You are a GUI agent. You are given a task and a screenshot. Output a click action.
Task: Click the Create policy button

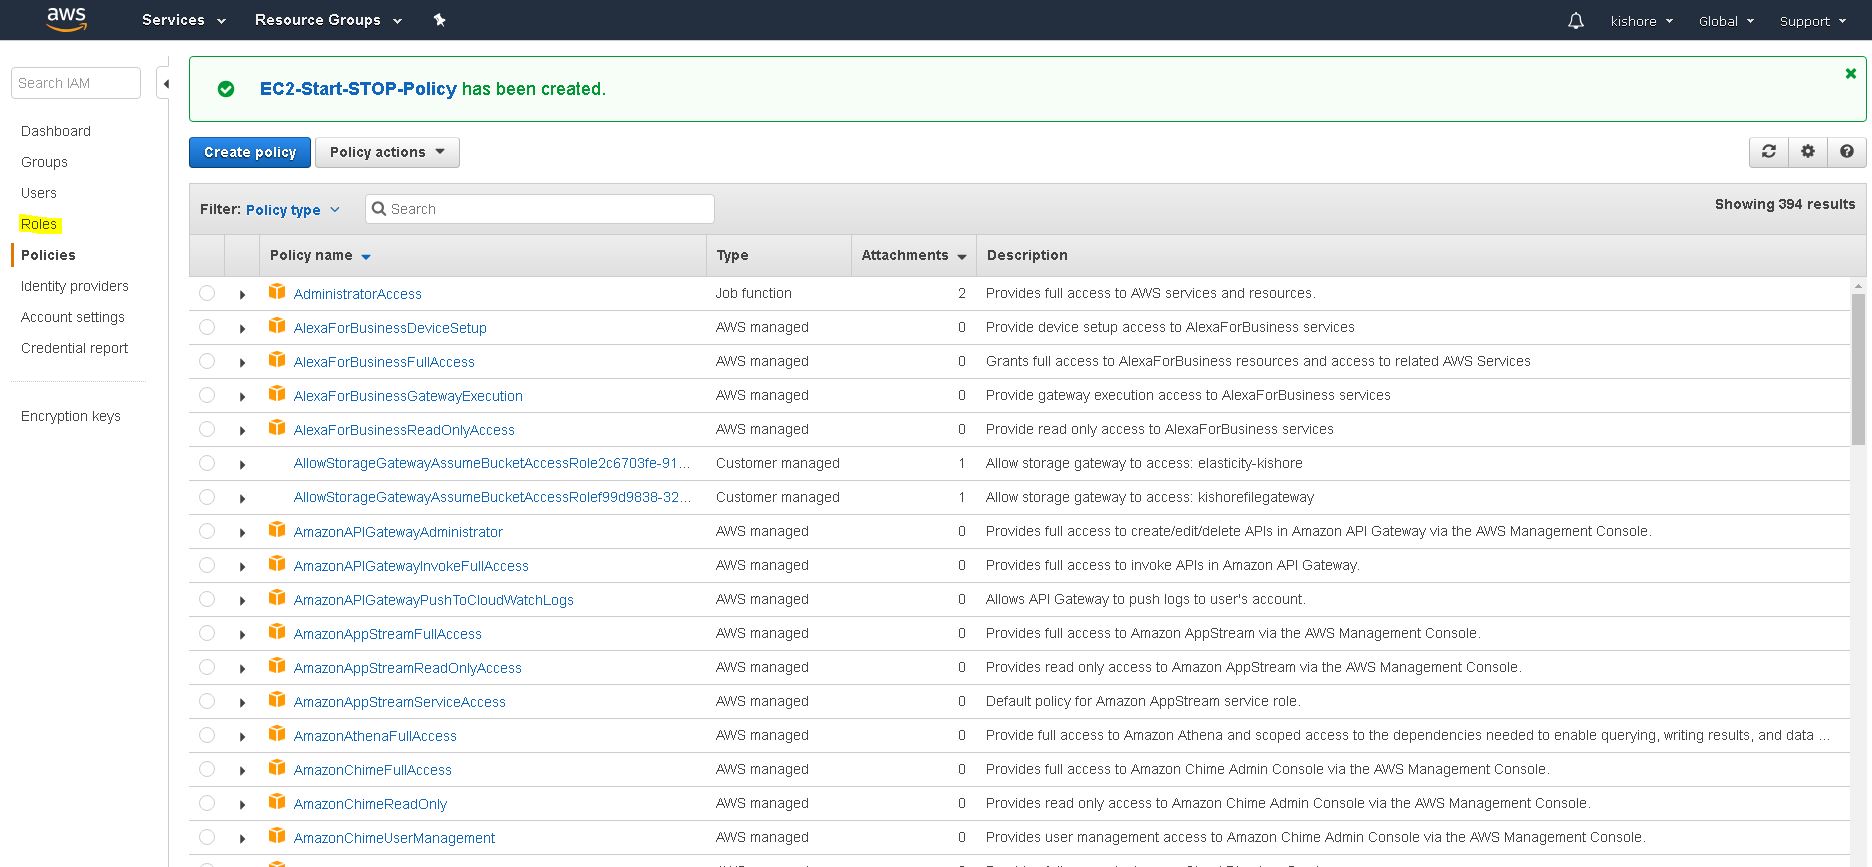pos(250,152)
